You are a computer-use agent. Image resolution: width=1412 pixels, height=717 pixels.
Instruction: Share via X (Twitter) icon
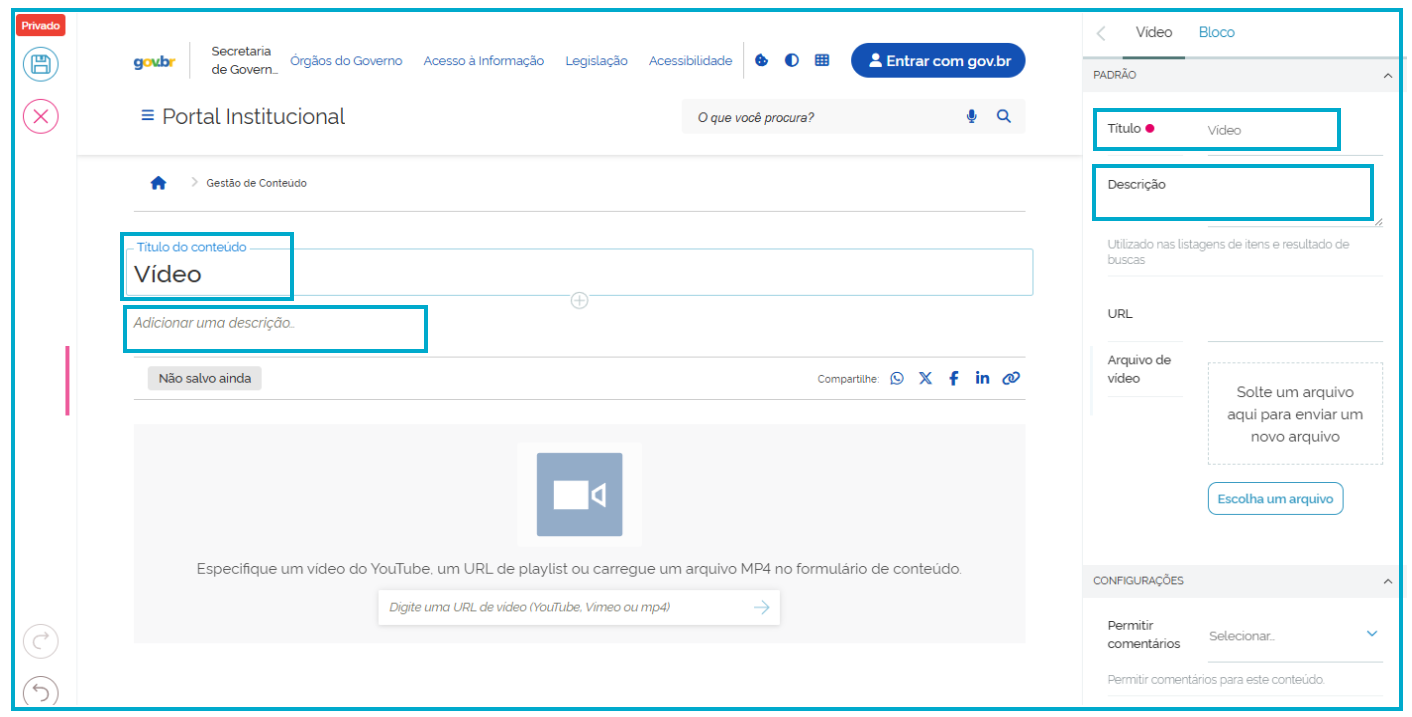925,378
